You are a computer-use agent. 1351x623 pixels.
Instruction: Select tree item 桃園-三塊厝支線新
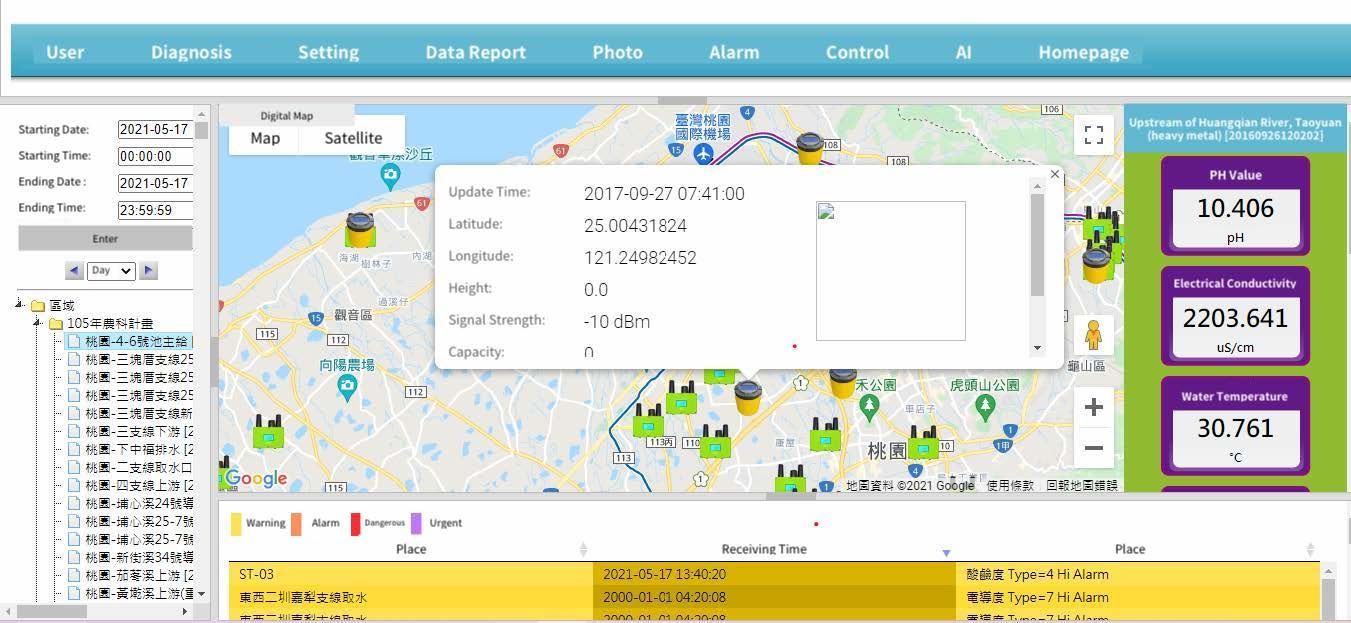139,414
